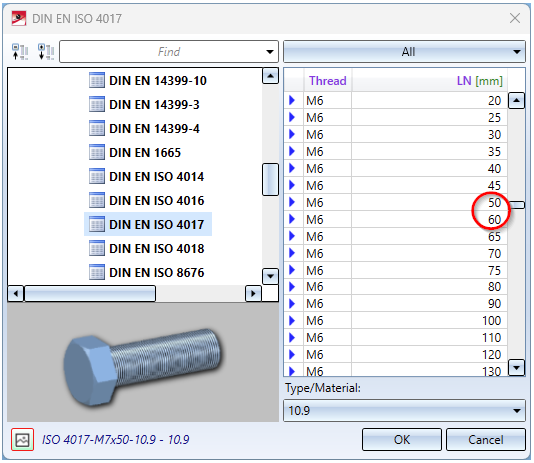Select the M6 row with length 45

(x=395, y=186)
